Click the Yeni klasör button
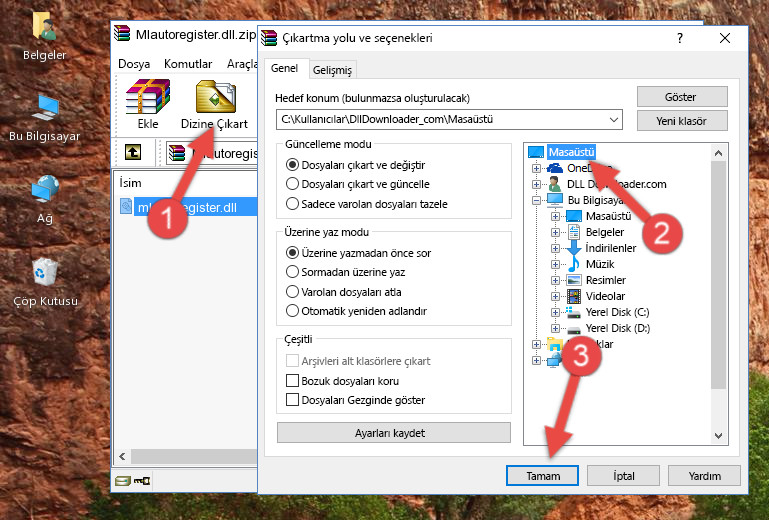This screenshot has width=769, height=520. coord(680,121)
